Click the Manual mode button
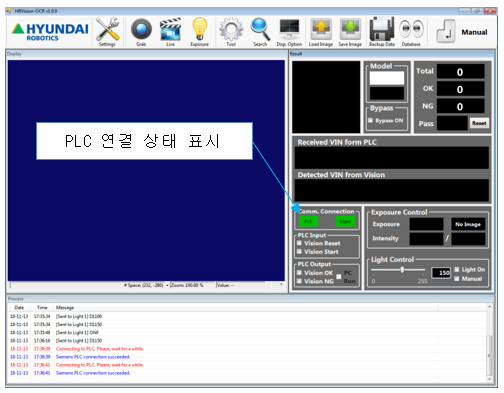This screenshot has height=393, width=504. click(463, 32)
